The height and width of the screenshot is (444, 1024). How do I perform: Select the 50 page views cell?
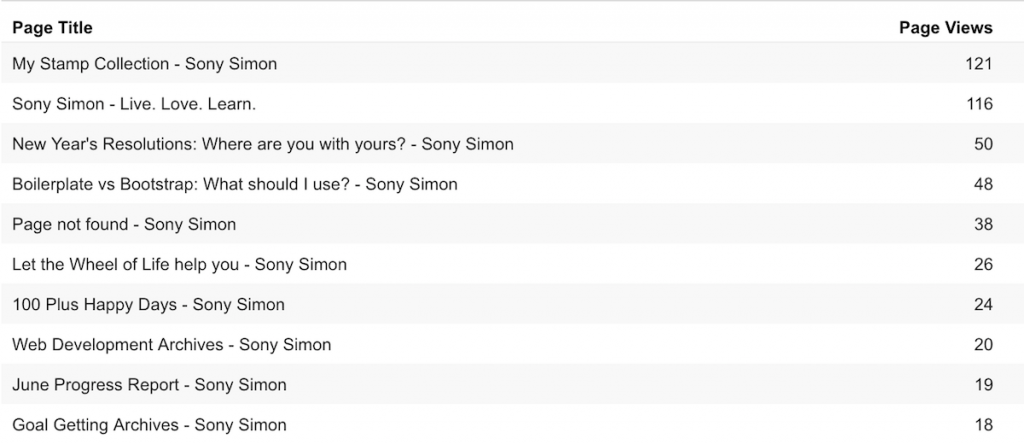point(984,144)
